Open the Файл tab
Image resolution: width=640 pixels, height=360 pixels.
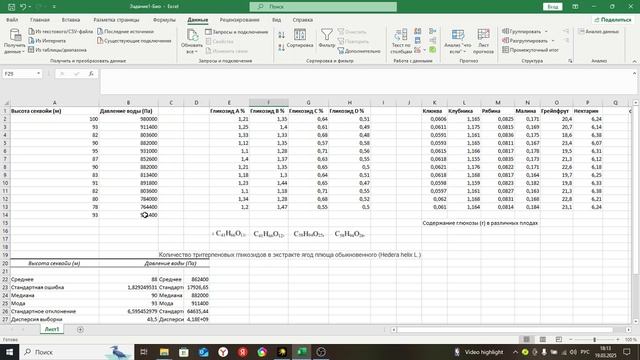click(x=12, y=20)
